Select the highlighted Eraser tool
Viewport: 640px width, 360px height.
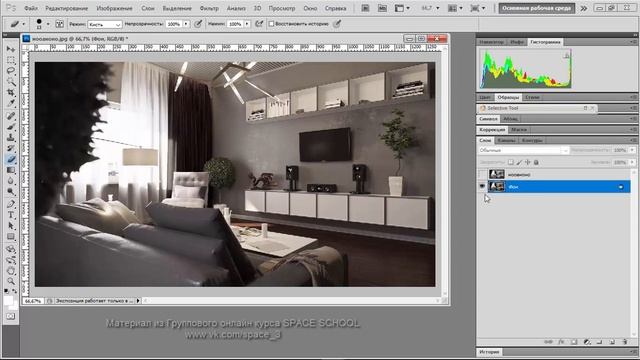tap(11, 159)
